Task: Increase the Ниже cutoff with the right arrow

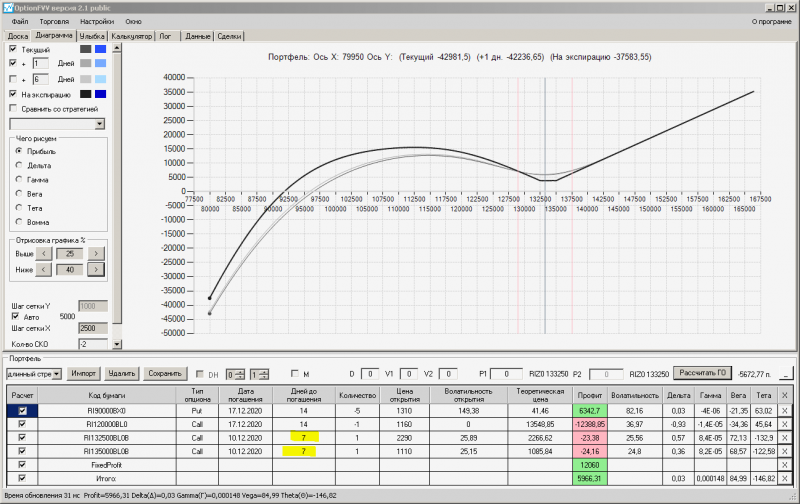Action: (x=96, y=269)
